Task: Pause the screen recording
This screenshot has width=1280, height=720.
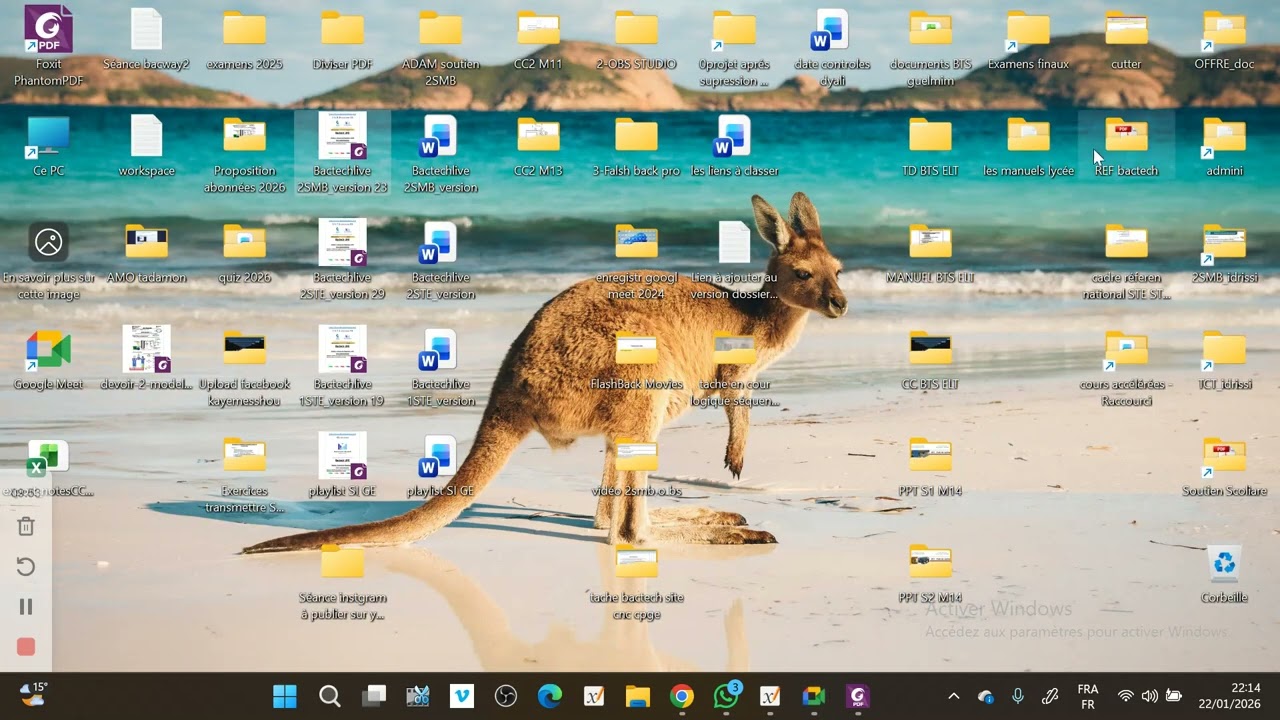Action: click(26, 607)
